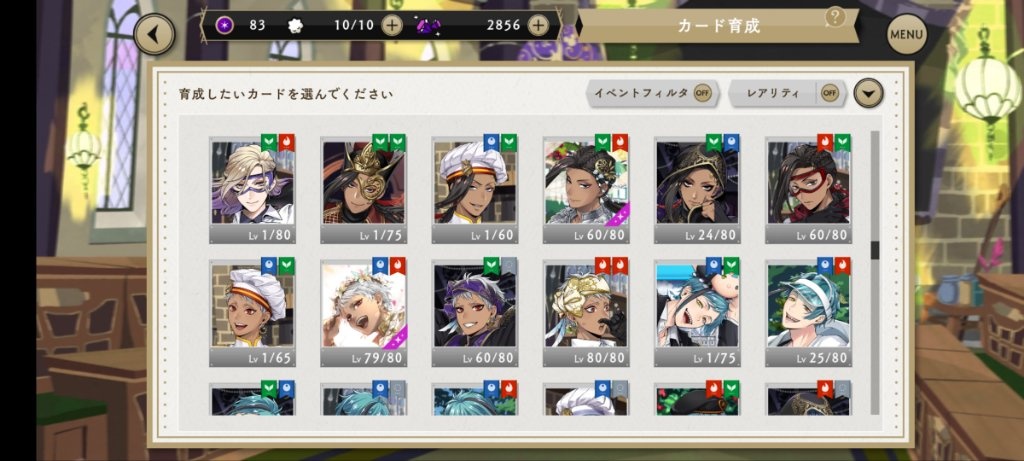Select the blond masked card Lv 1/80
Viewport: 1024px width, 461px height.
click(x=252, y=189)
